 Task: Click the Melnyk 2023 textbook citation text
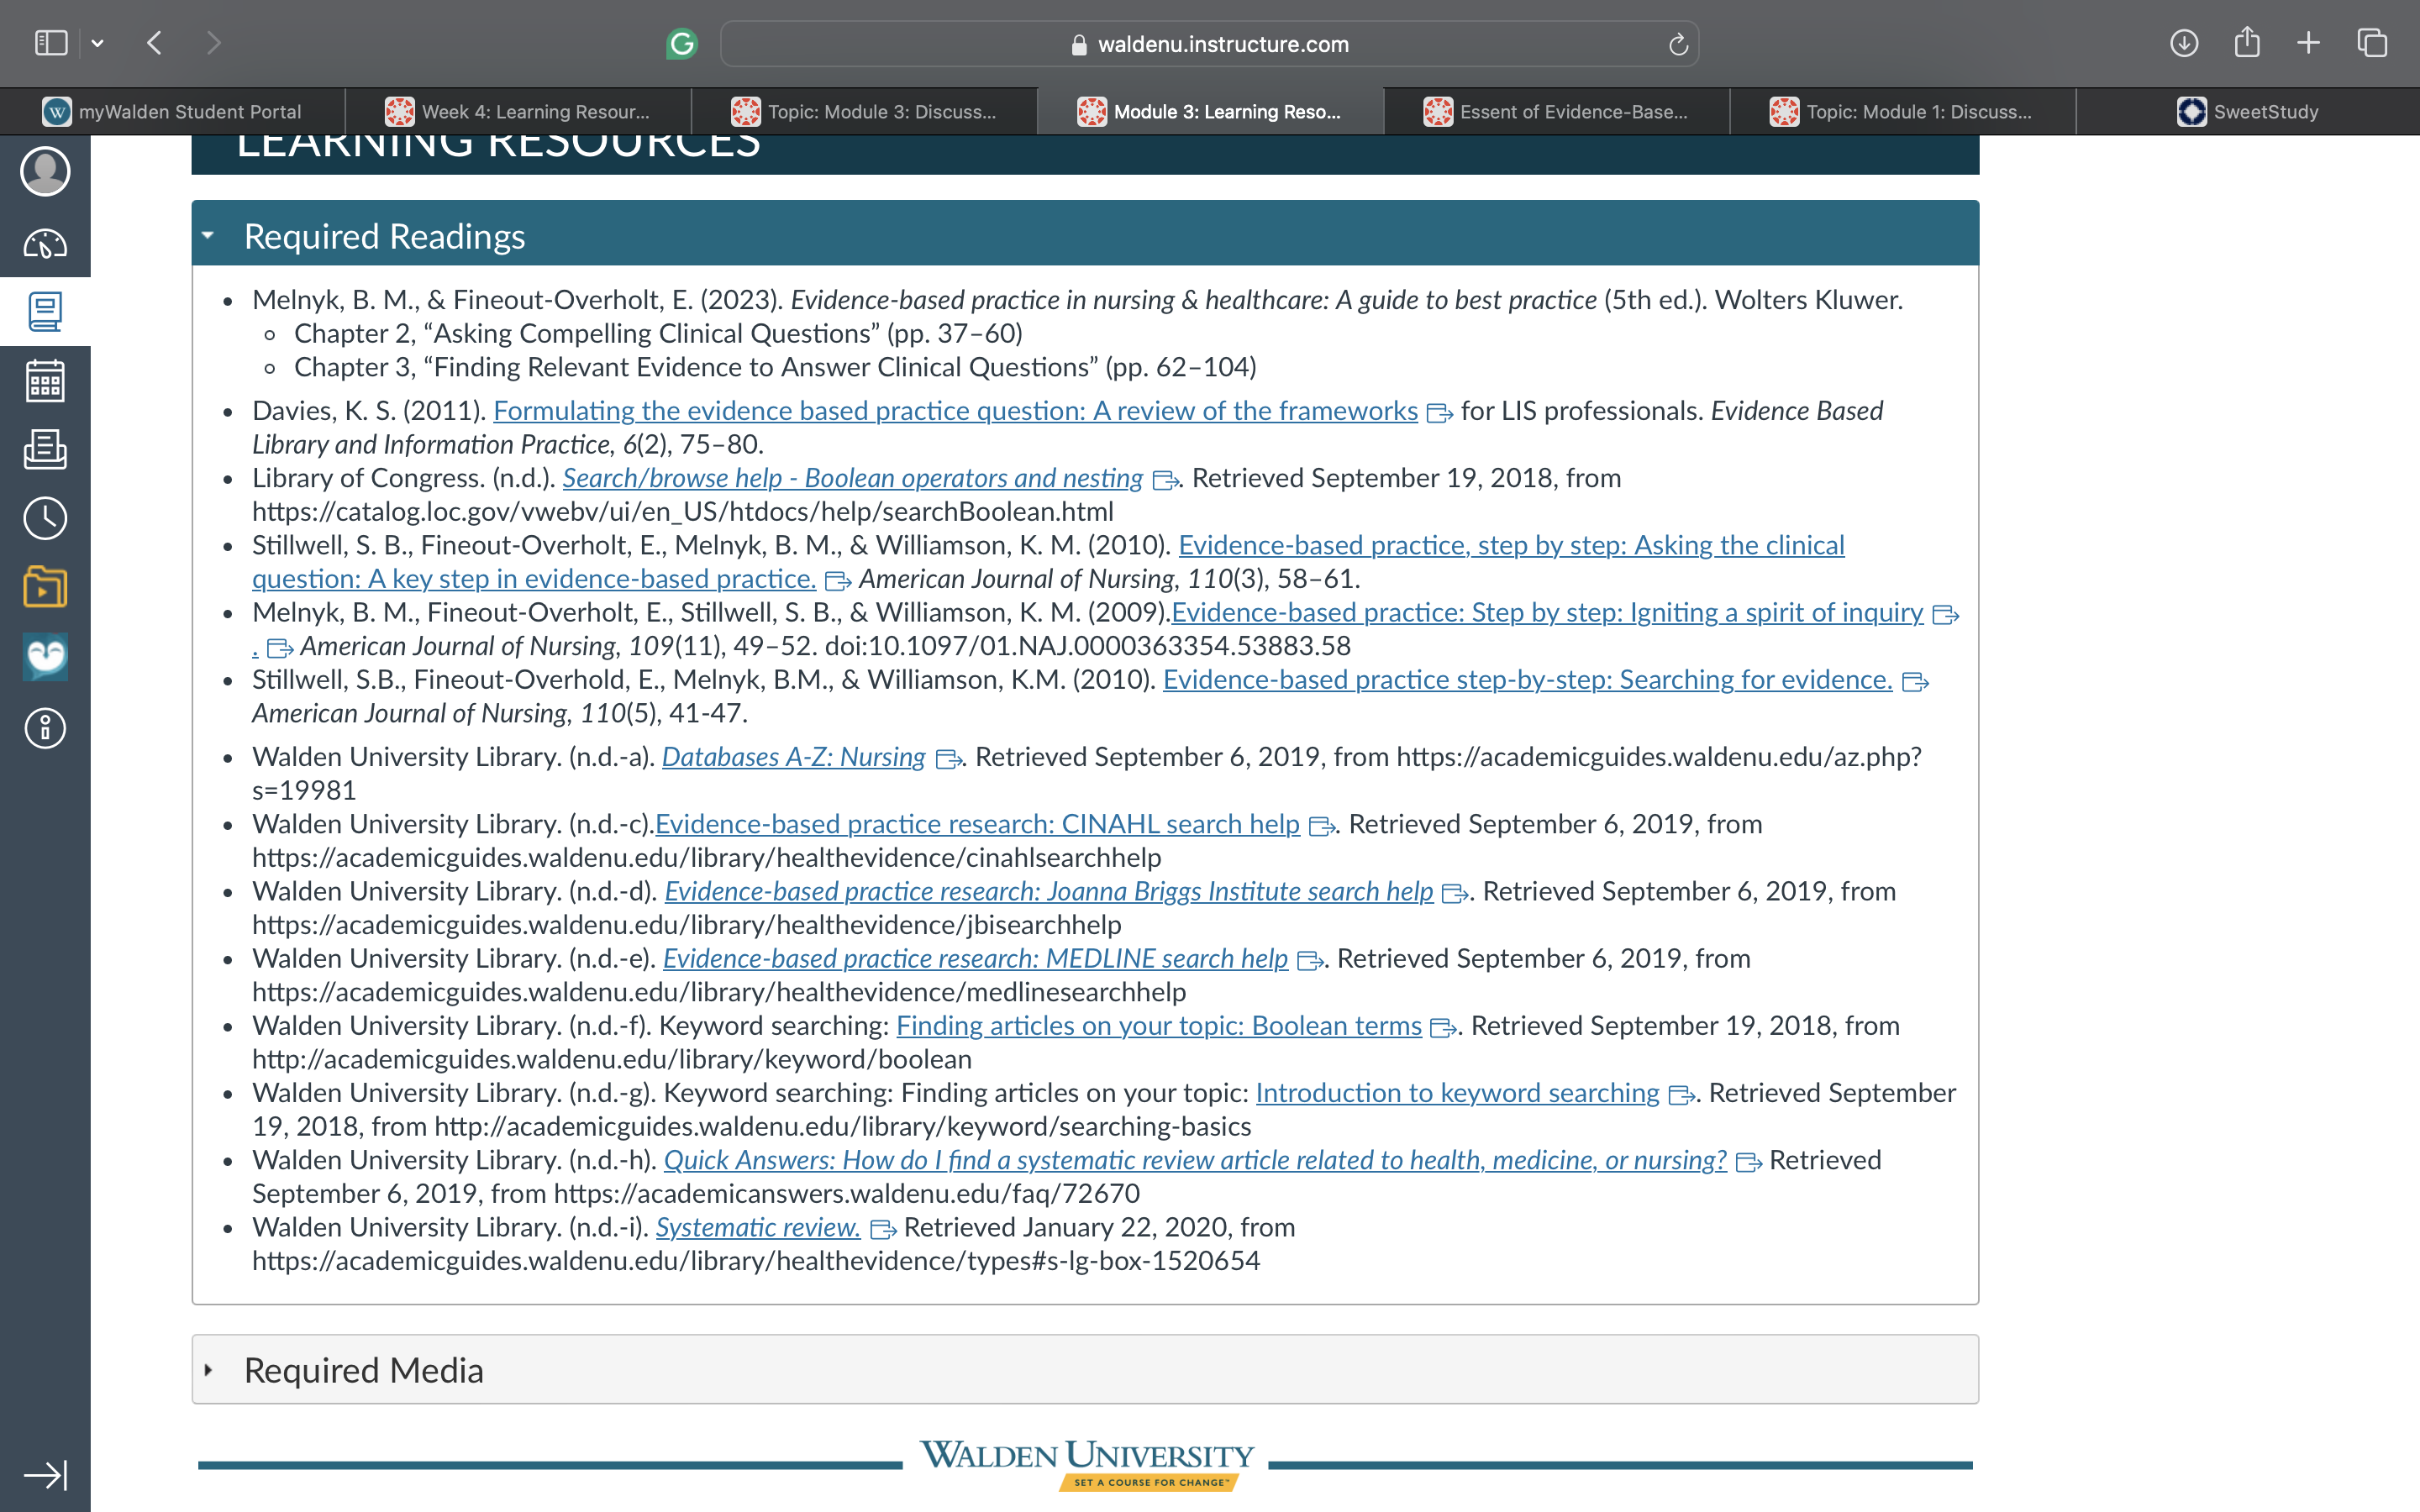(x=1077, y=300)
